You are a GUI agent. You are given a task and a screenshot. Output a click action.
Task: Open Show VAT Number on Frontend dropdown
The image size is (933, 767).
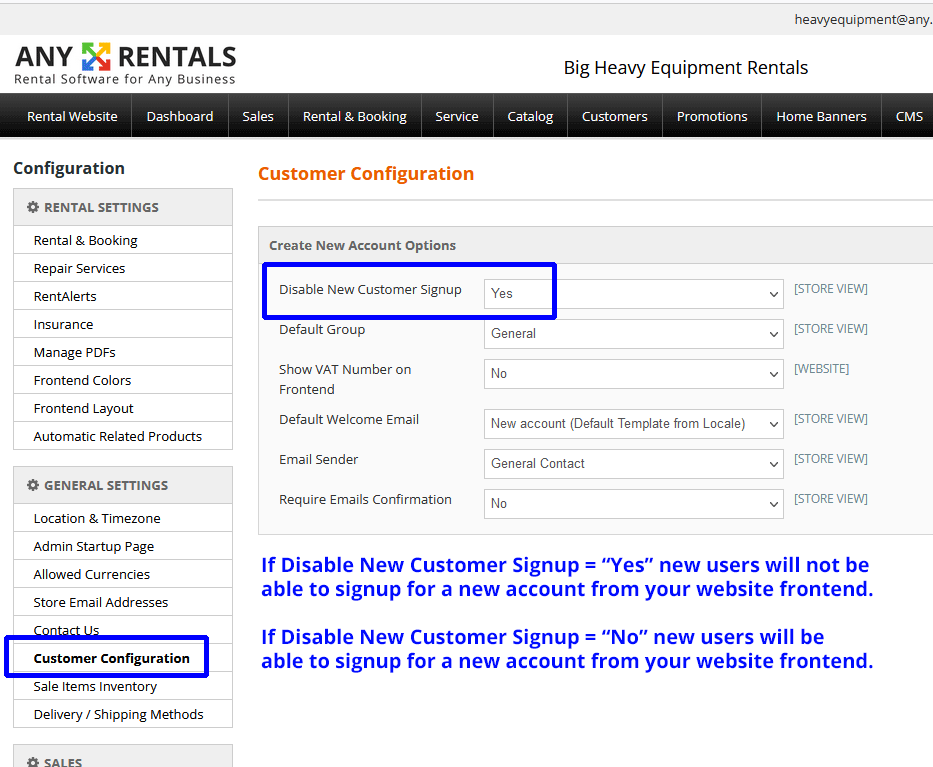coord(633,374)
